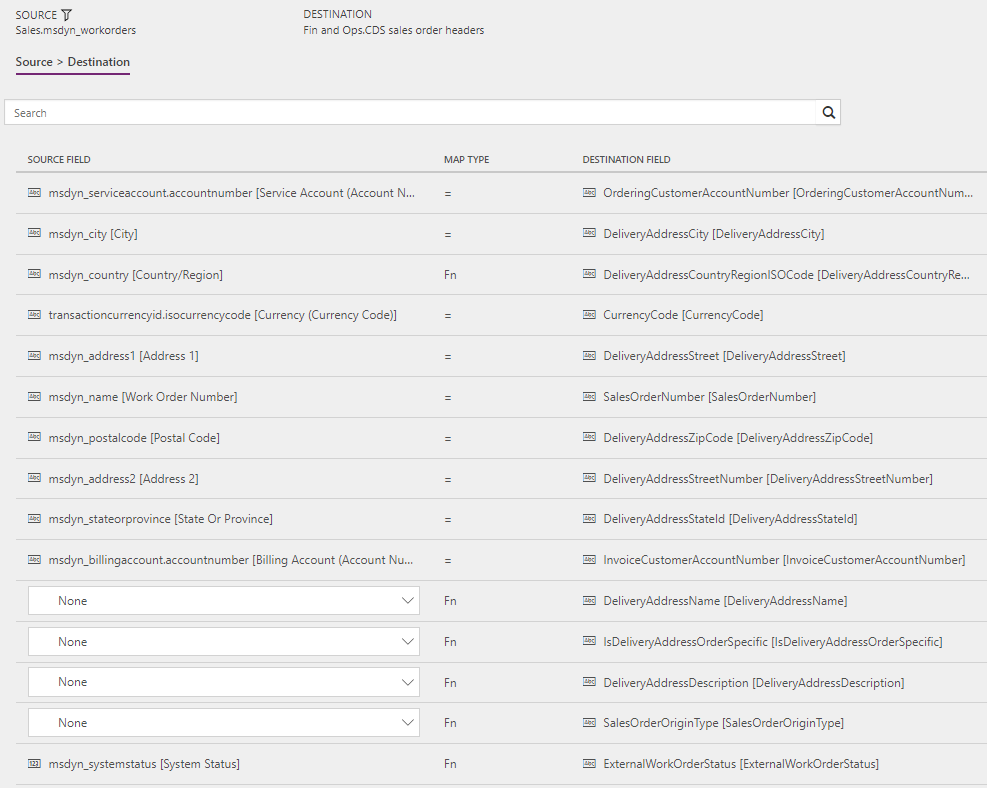Open the Fn map type for IsDeliveryAddressOrderSpecific
The image size is (987, 788).
450,641
